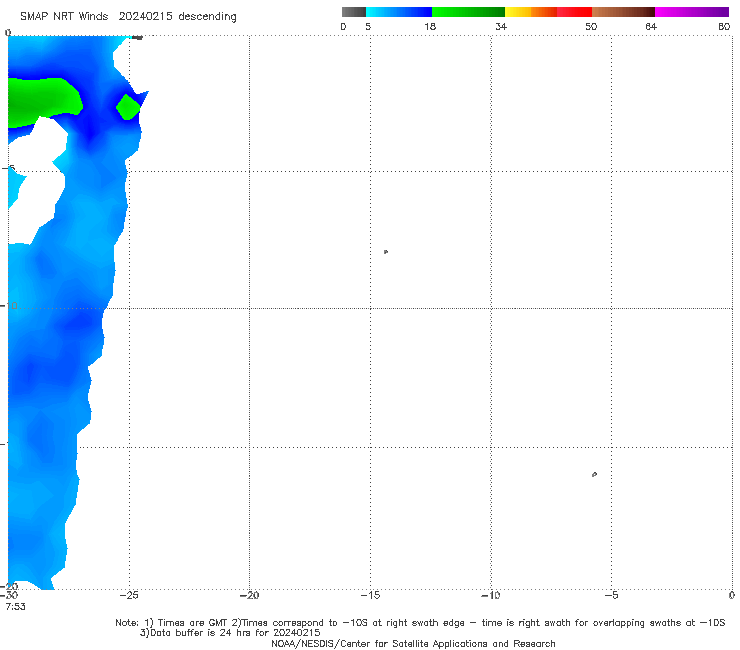The width and height of the screenshot is (740, 650).
Task: Click the longitude label '-5' on the bottom axis
Action: click(x=611, y=595)
